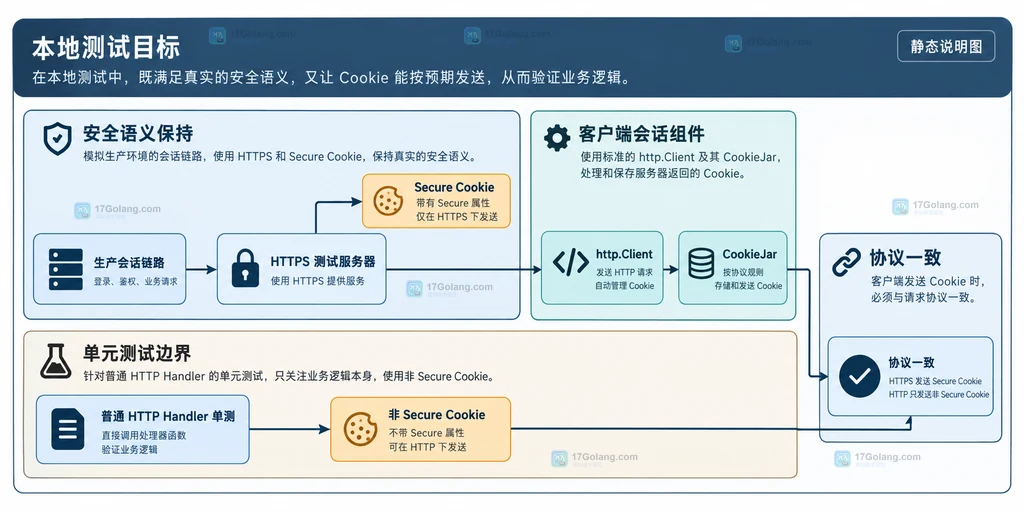The width and height of the screenshot is (1024, 512).
Task: Click the HTTPS 发送 Secure Cookie text
Action: [935, 381]
